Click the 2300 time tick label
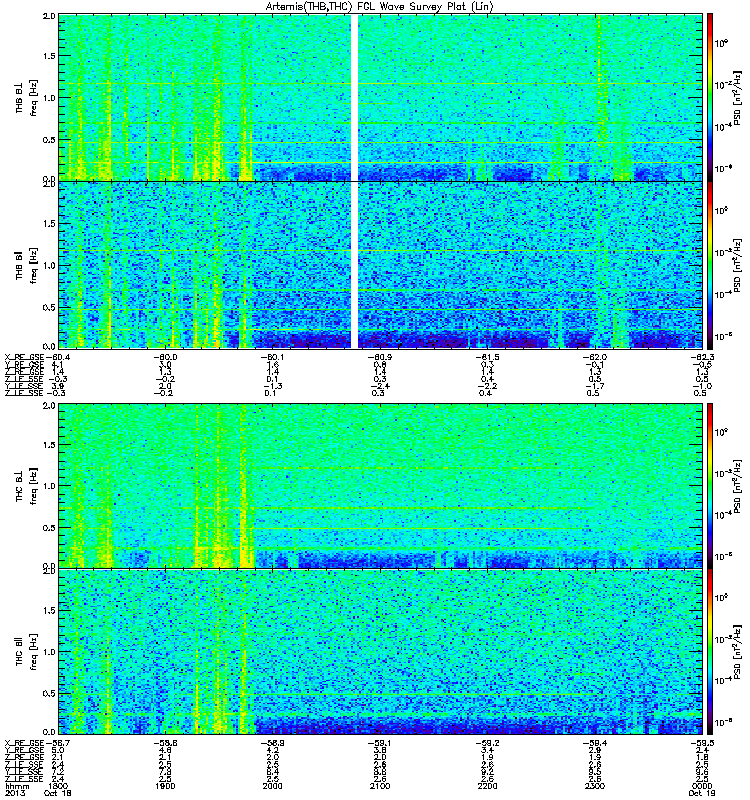Viewport: 750px width, 800px height. coord(594,786)
